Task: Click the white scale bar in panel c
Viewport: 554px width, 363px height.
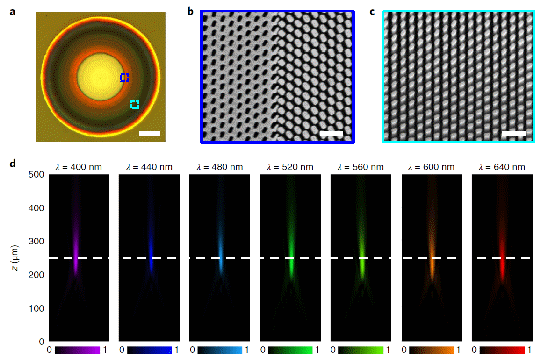Action: click(514, 134)
